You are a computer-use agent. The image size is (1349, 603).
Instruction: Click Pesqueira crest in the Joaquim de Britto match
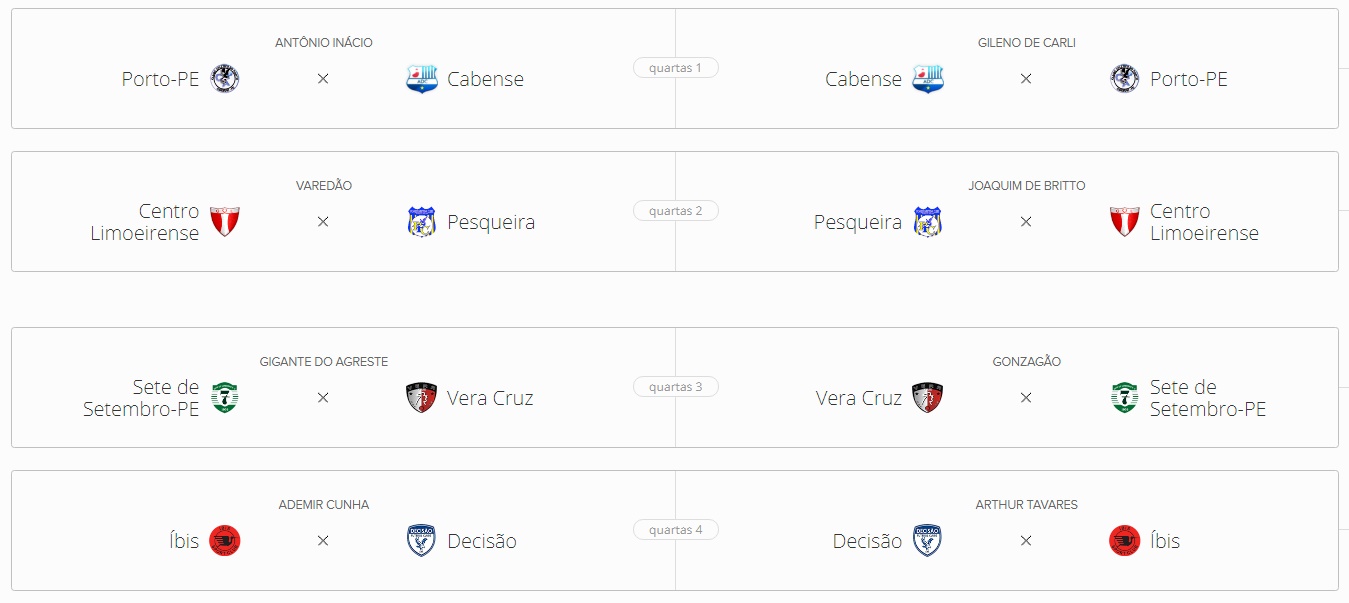927,222
